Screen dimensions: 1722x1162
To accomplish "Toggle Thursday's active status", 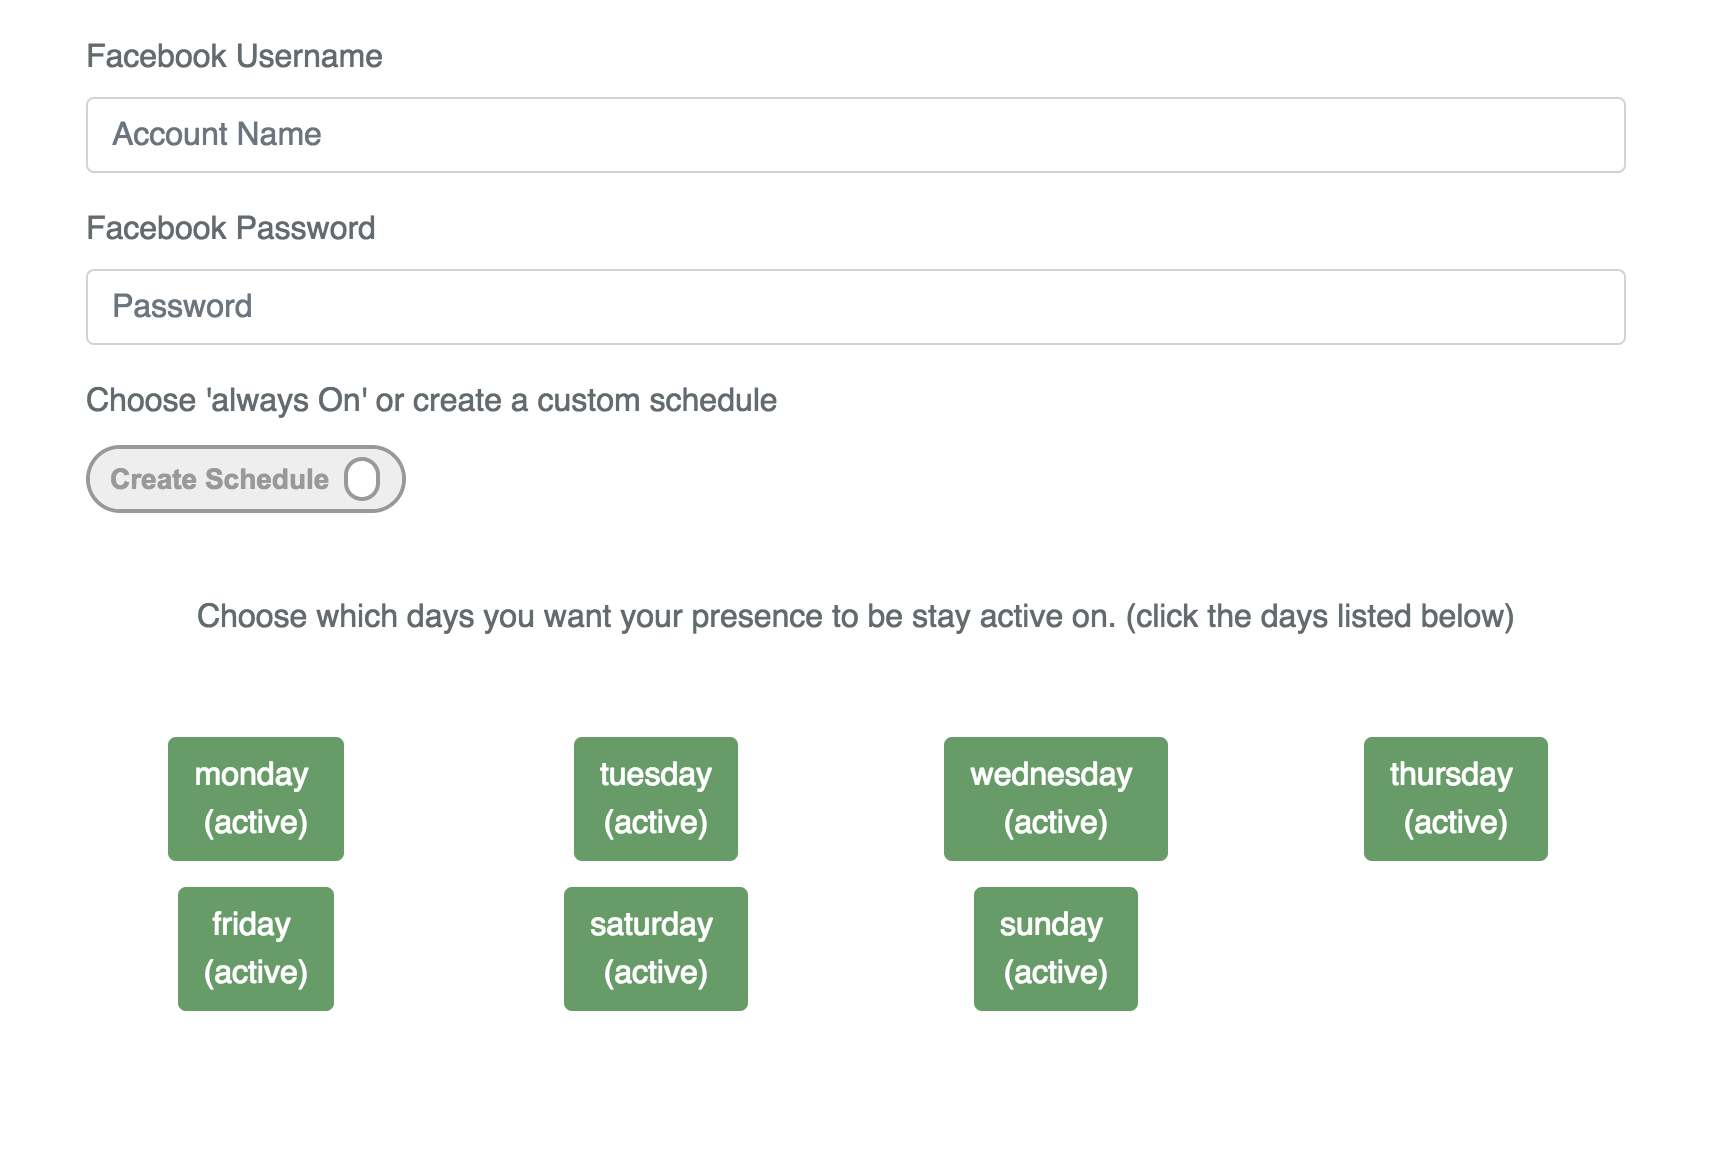I will click(1455, 798).
